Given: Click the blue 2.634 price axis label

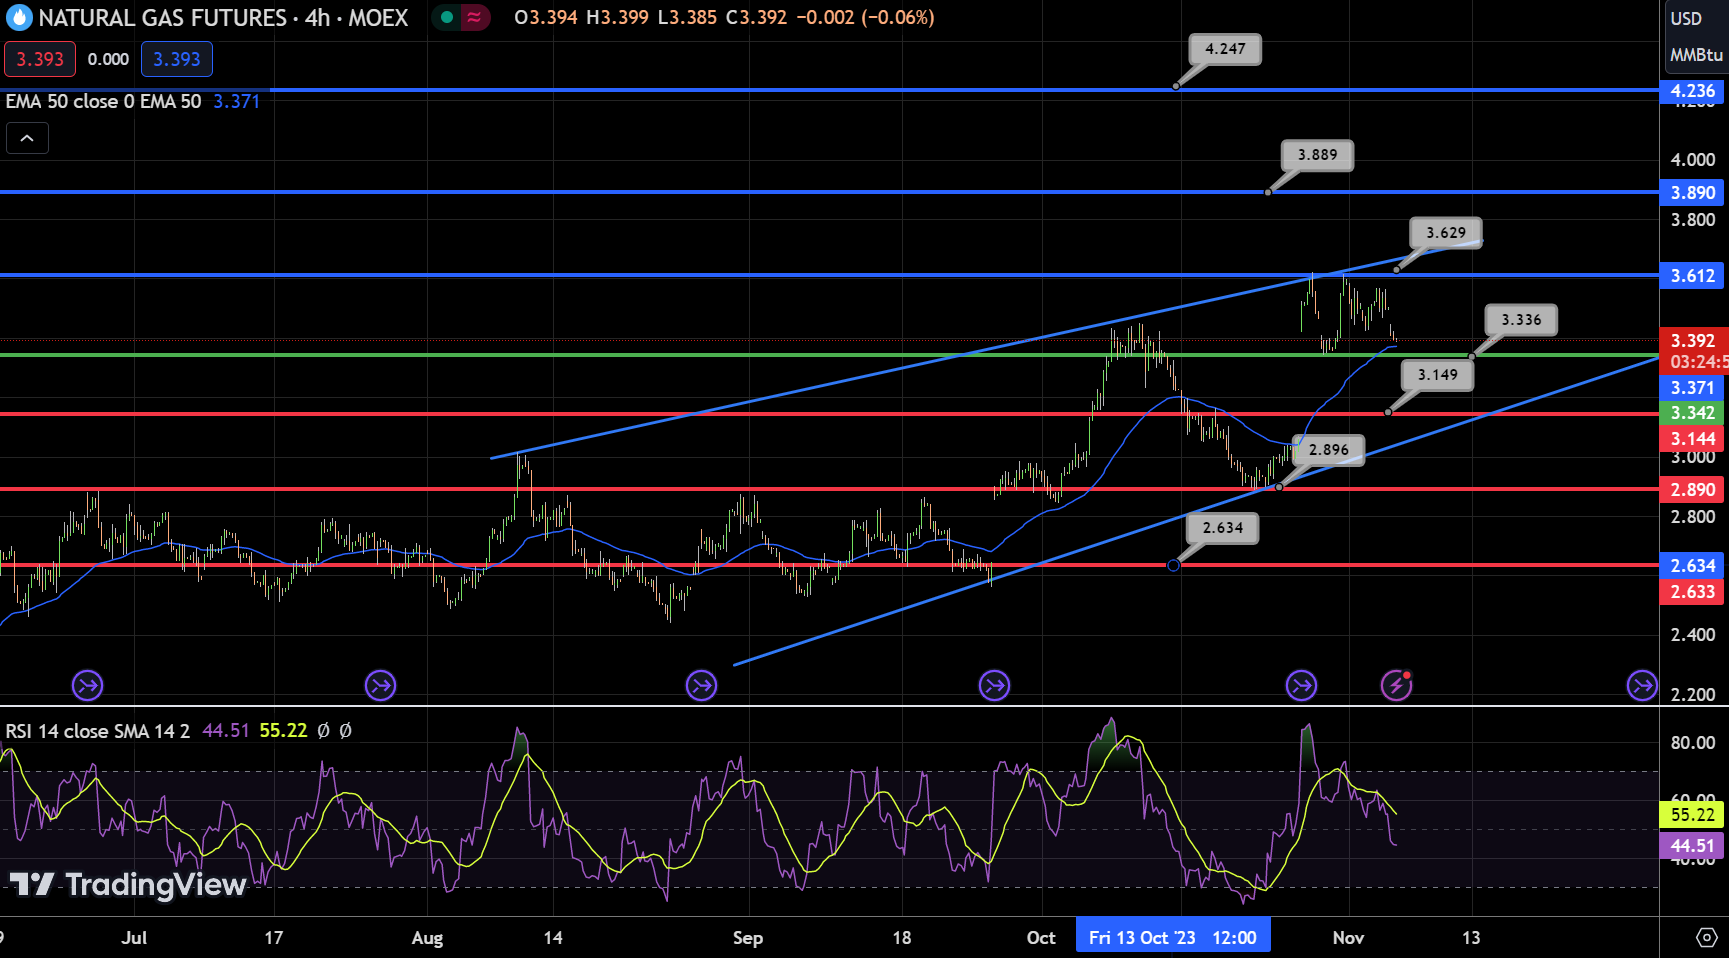Looking at the screenshot, I should pos(1692,566).
